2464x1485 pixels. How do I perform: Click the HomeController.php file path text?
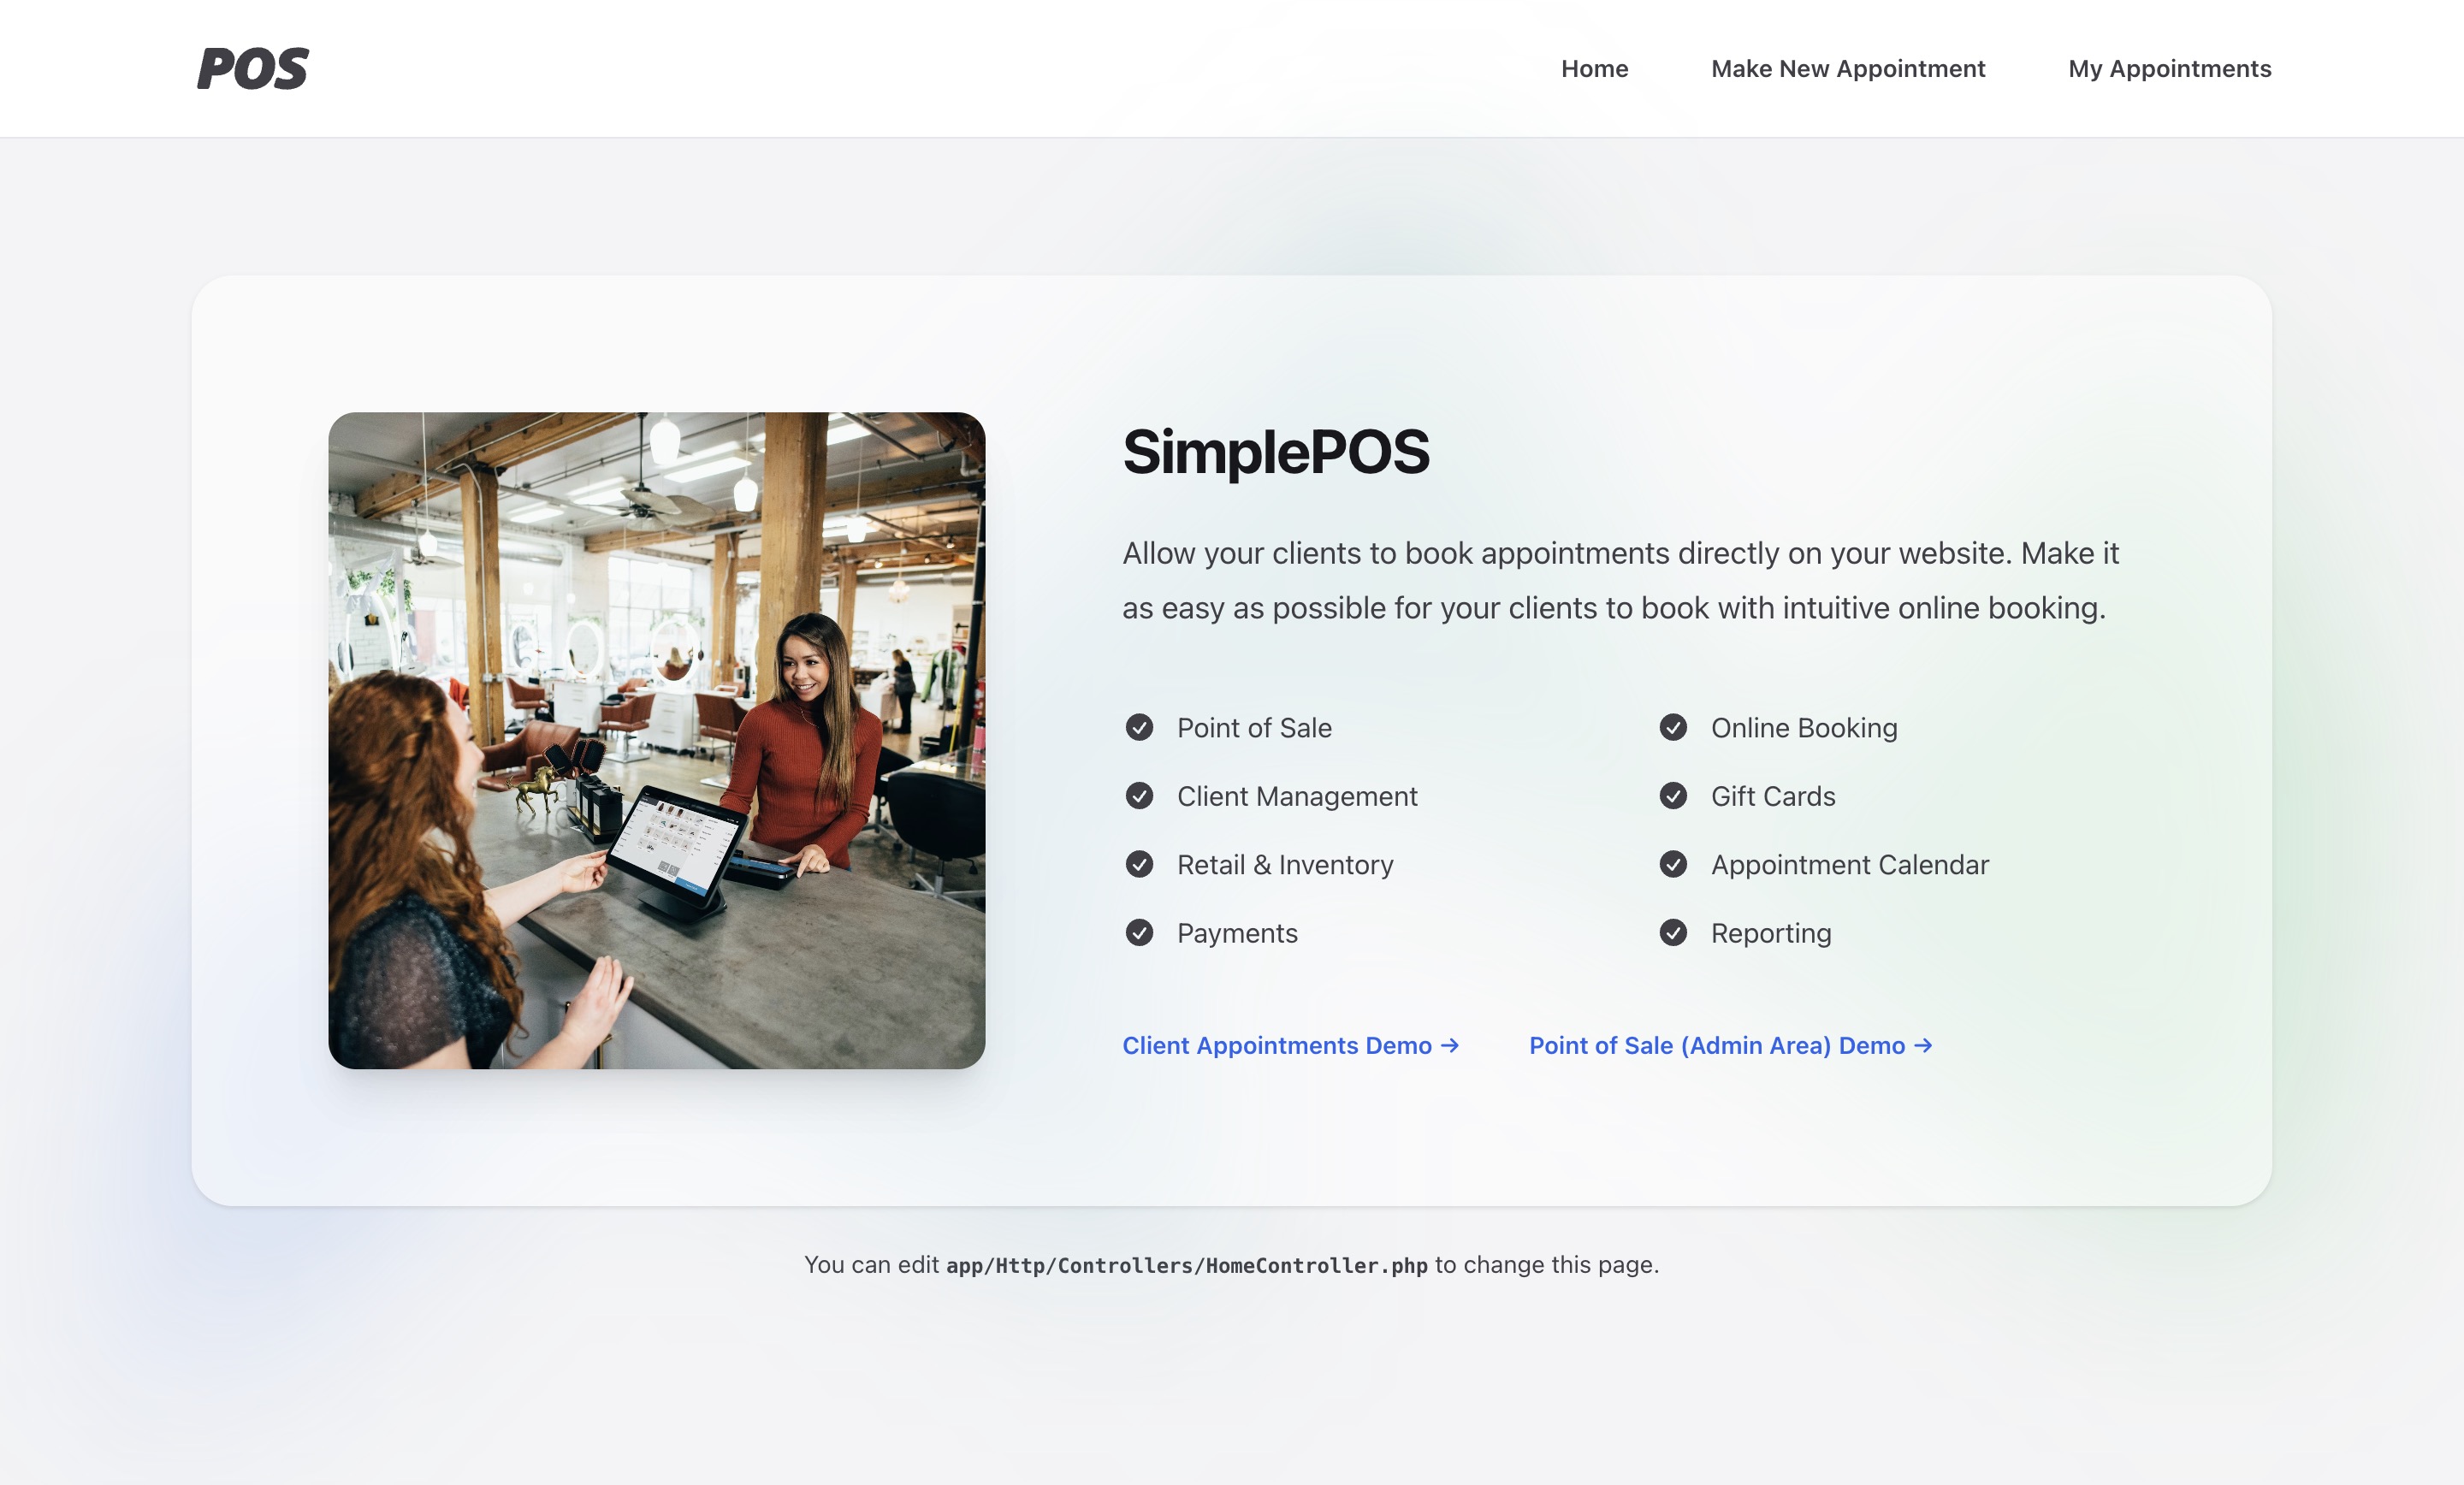pos(1188,1264)
